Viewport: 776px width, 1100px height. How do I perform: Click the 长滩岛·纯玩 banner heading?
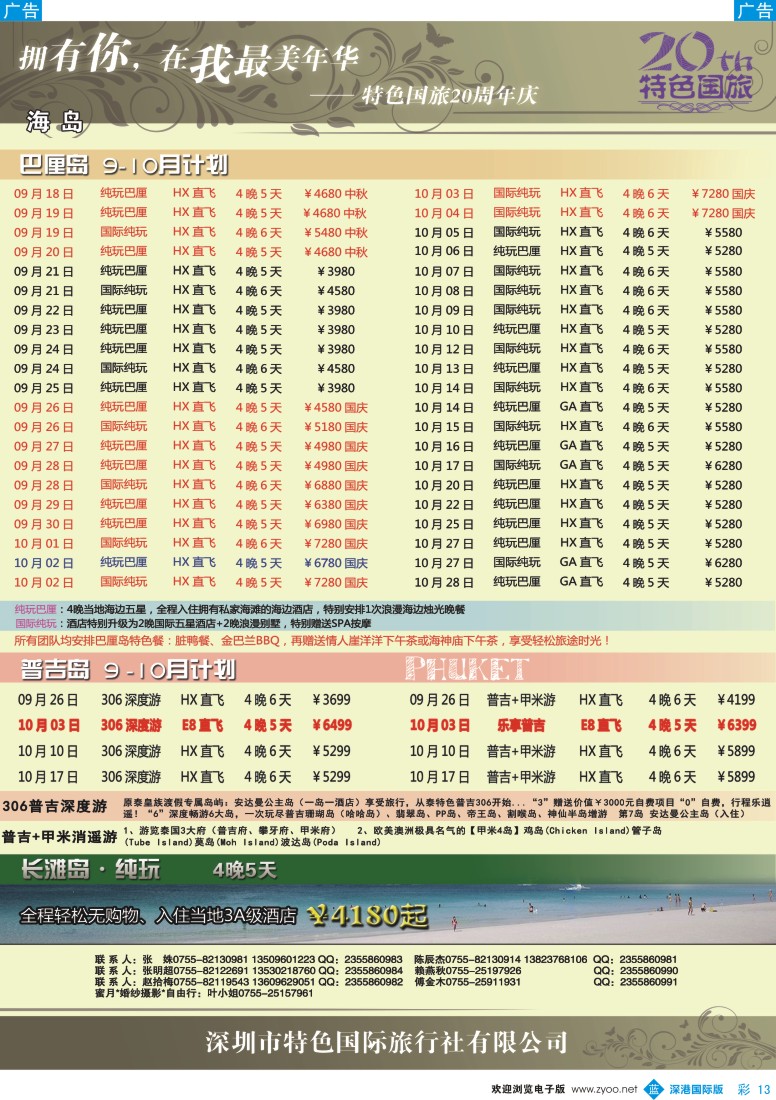[90, 870]
